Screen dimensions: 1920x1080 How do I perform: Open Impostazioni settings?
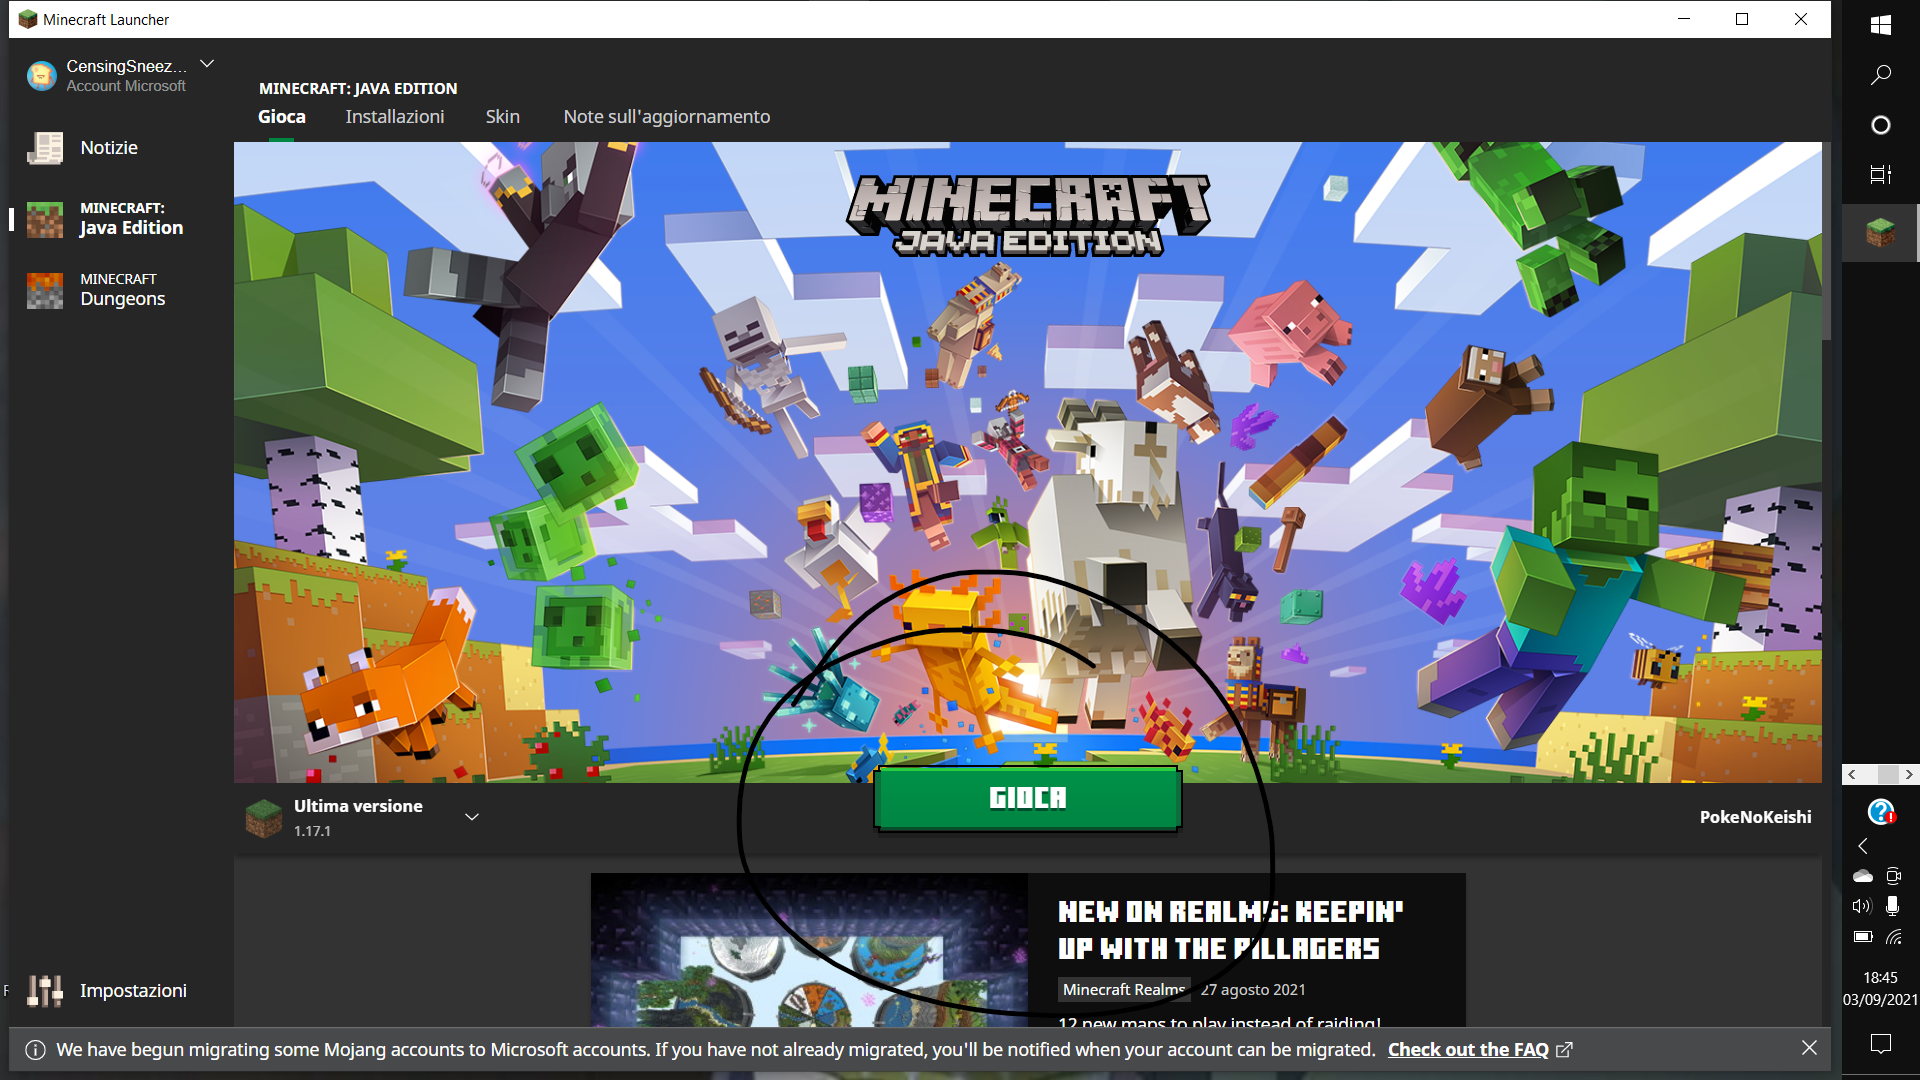click(132, 990)
